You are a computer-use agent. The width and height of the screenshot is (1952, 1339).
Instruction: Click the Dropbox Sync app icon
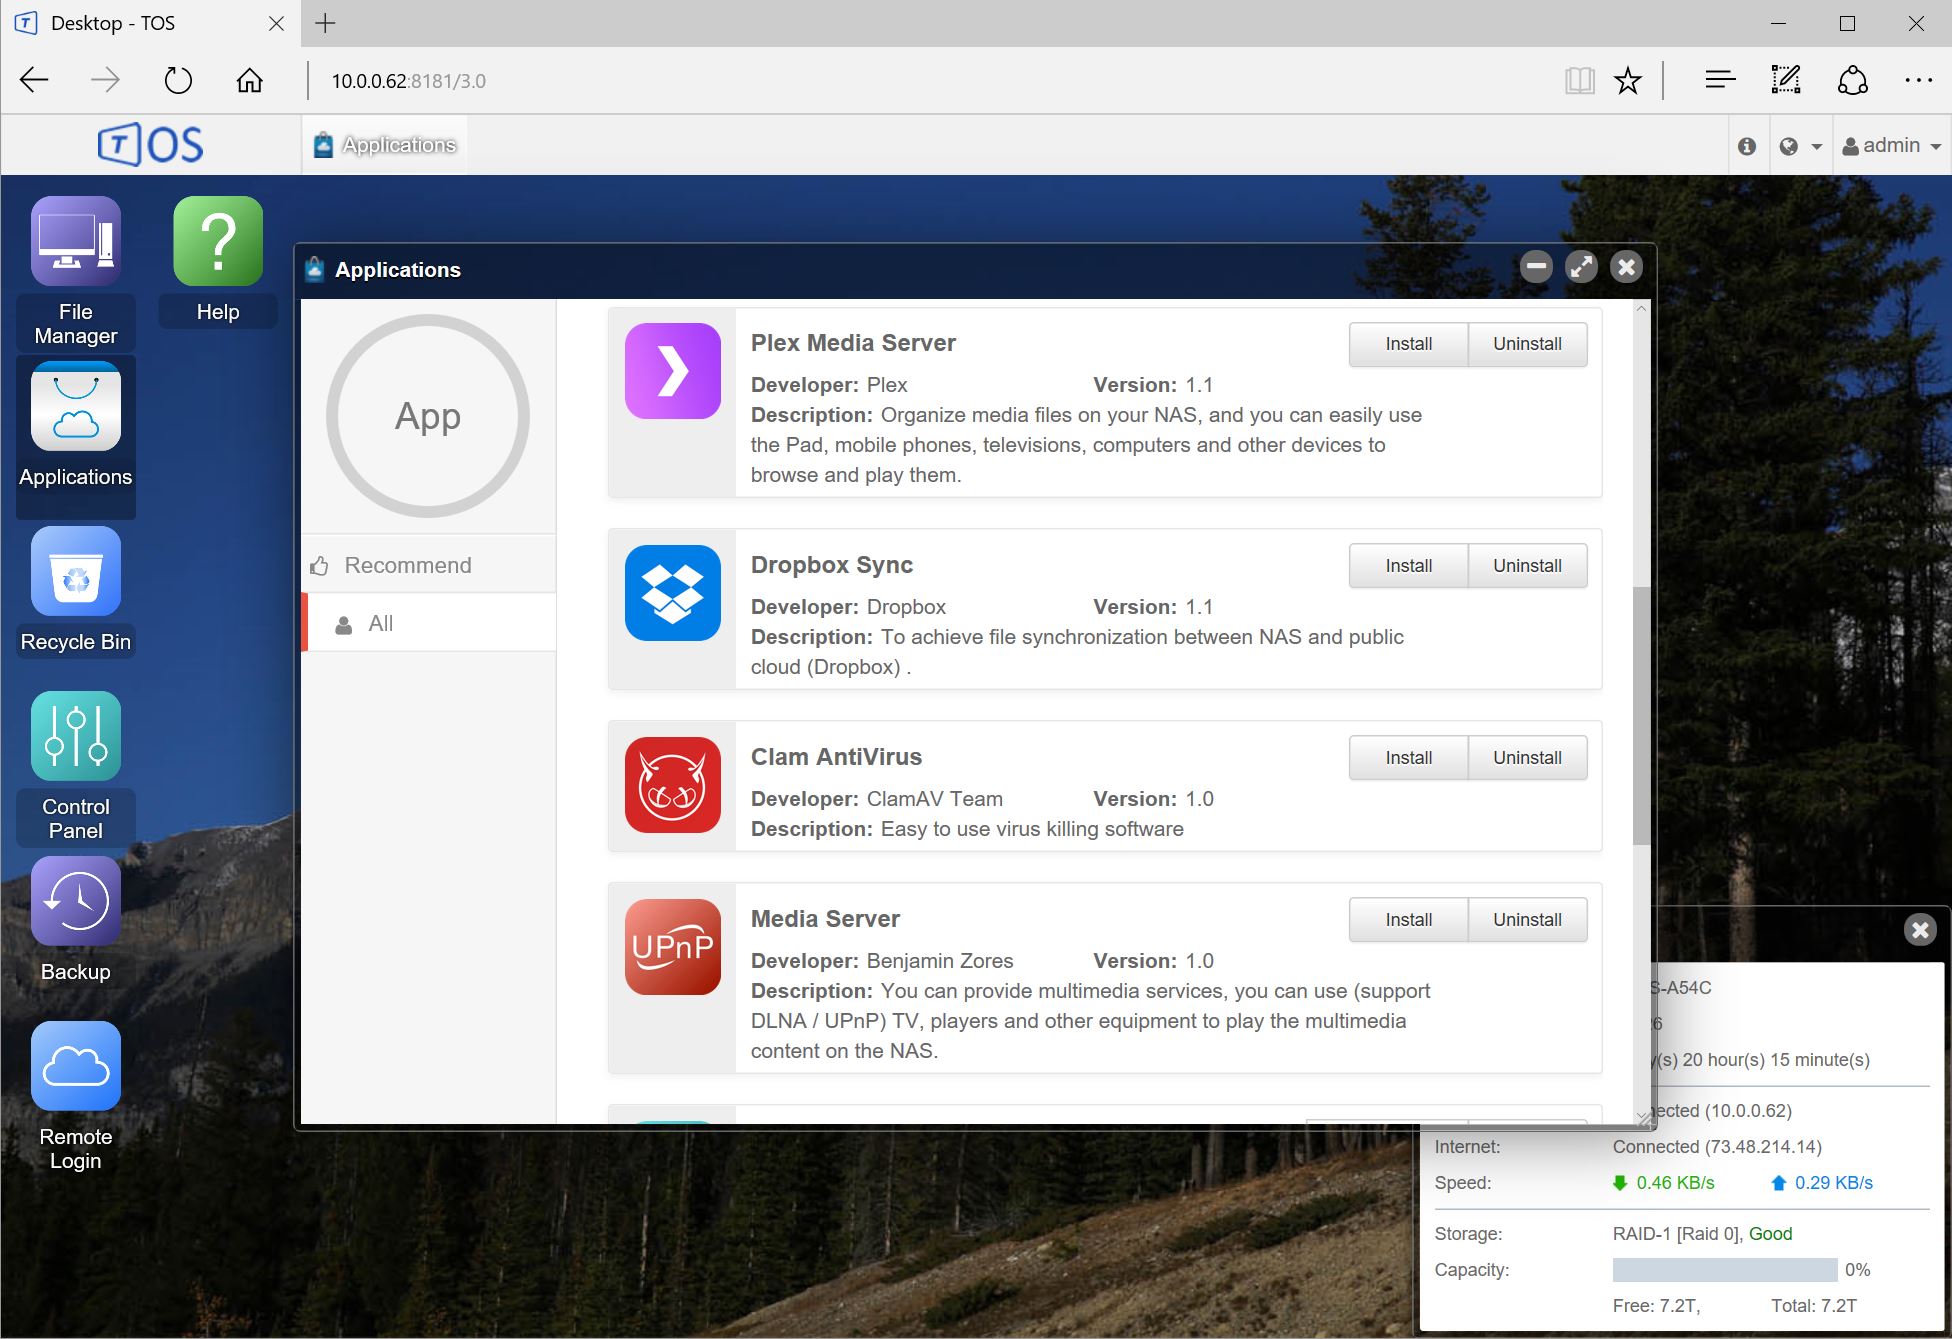tap(673, 593)
